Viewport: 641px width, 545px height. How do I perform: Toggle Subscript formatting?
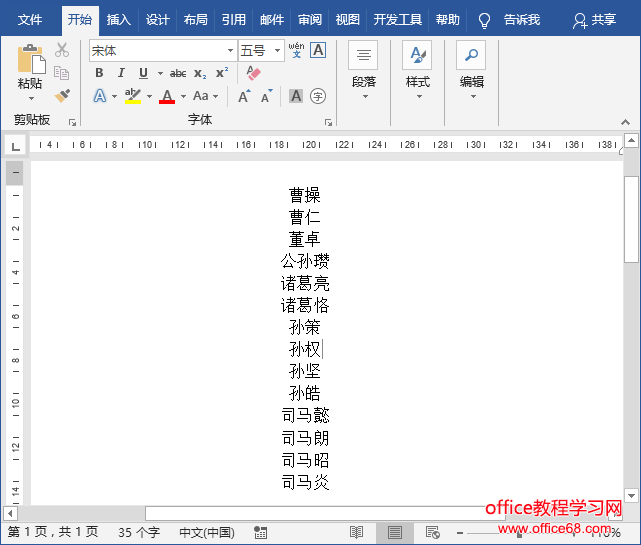(x=200, y=73)
